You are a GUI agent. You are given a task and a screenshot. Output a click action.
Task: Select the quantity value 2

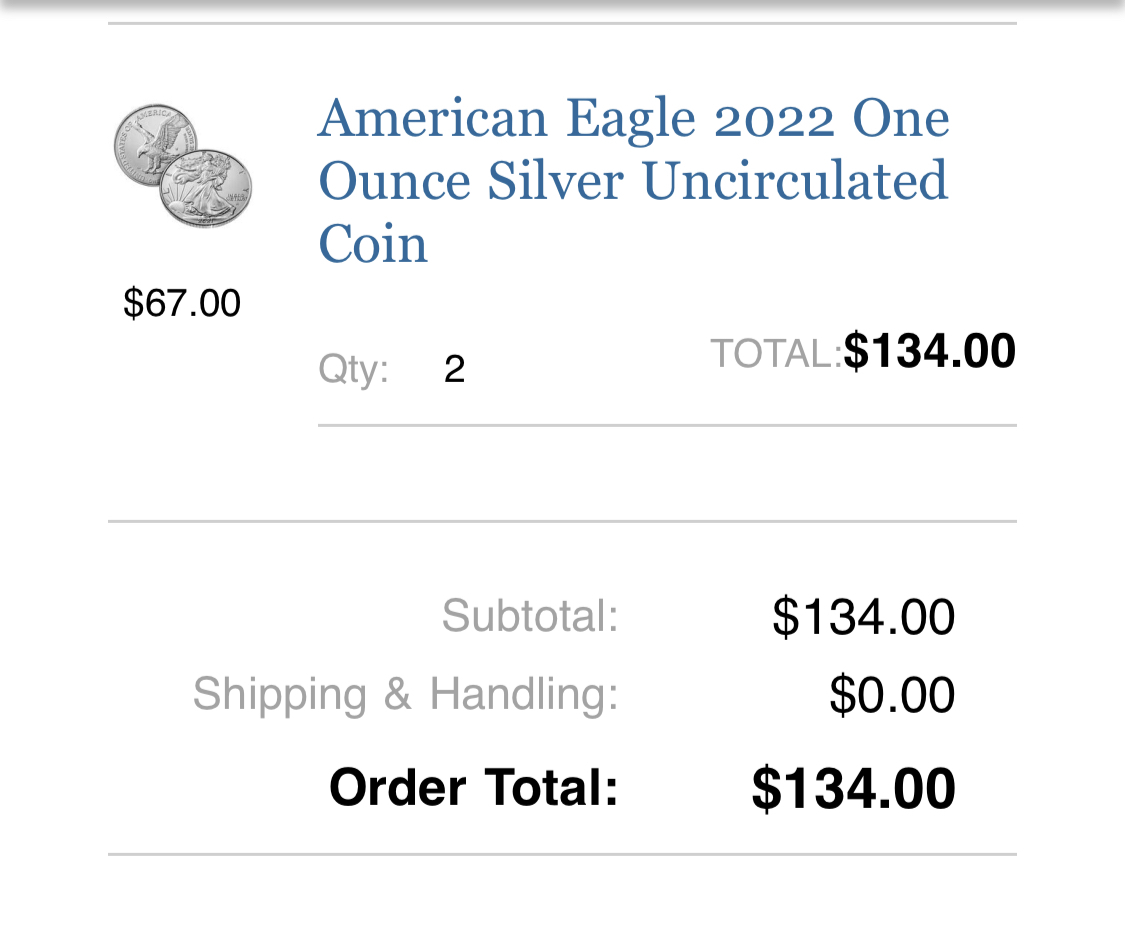coord(454,370)
